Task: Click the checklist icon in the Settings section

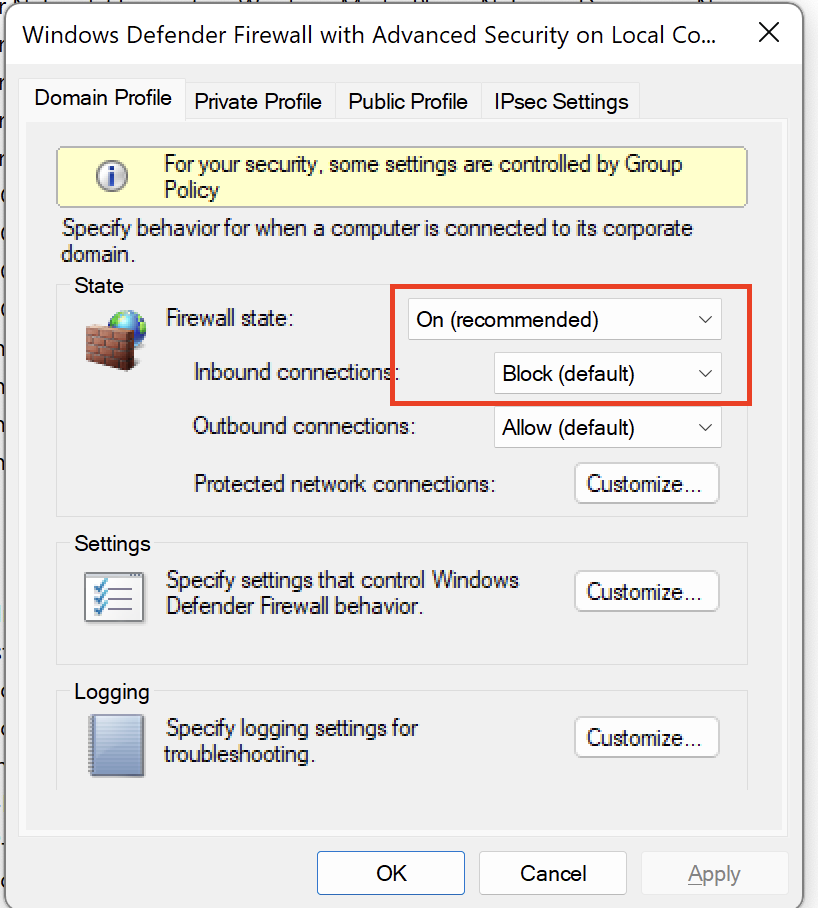Action: 114,596
